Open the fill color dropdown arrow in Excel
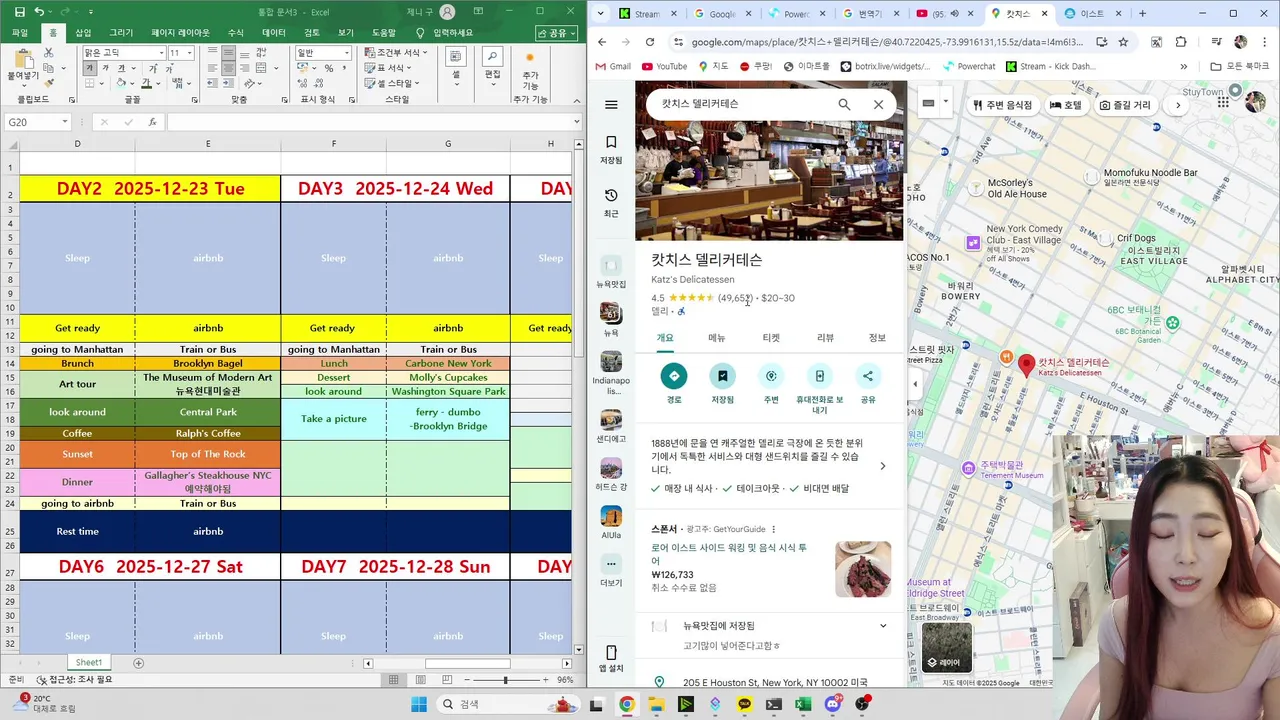The image size is (1280, 720). [133, 84]
